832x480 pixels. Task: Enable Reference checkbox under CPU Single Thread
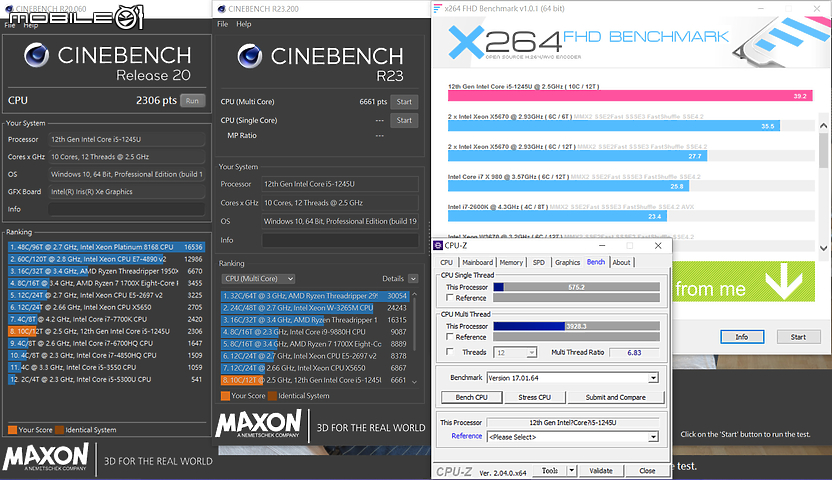coord(449,298)
